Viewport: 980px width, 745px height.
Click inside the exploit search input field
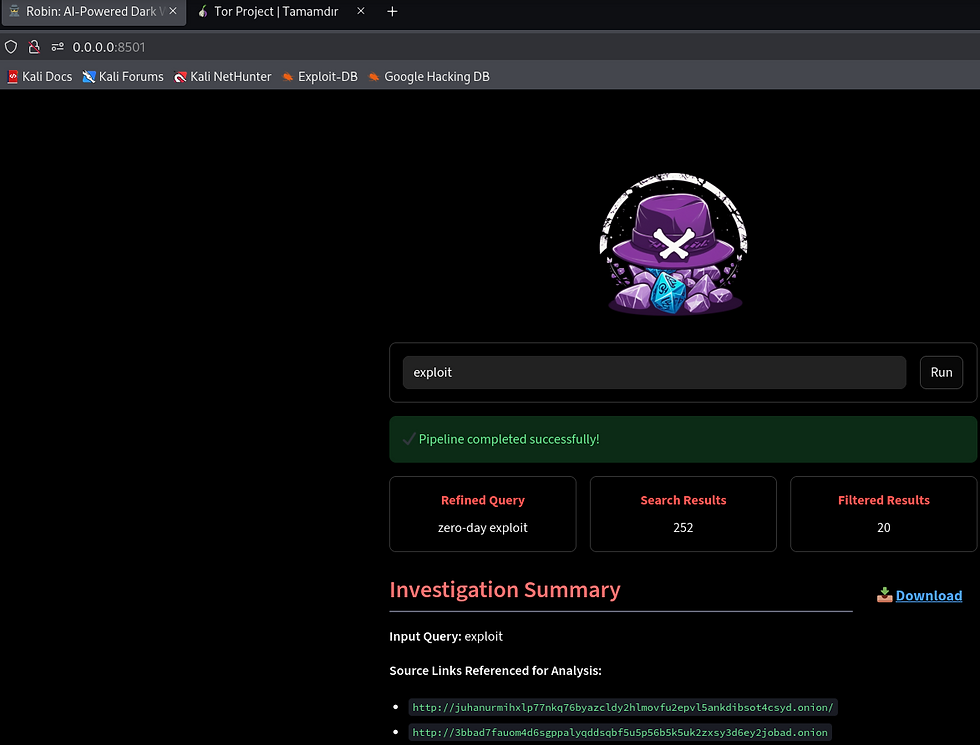654,372
